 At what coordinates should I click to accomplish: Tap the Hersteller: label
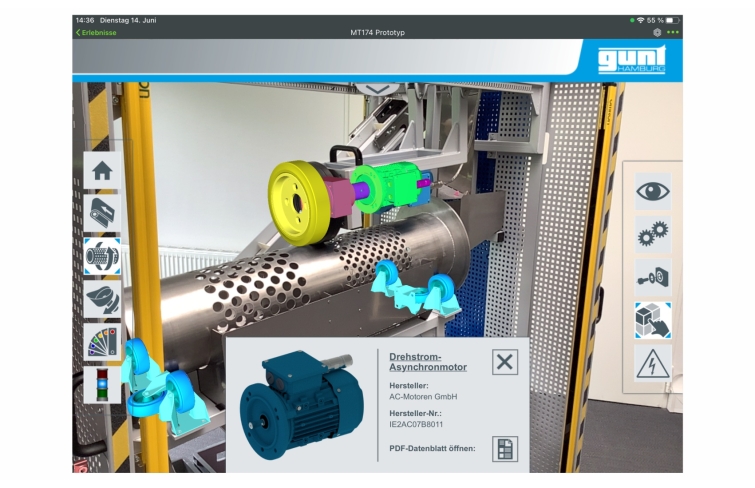tap(408, 386)
